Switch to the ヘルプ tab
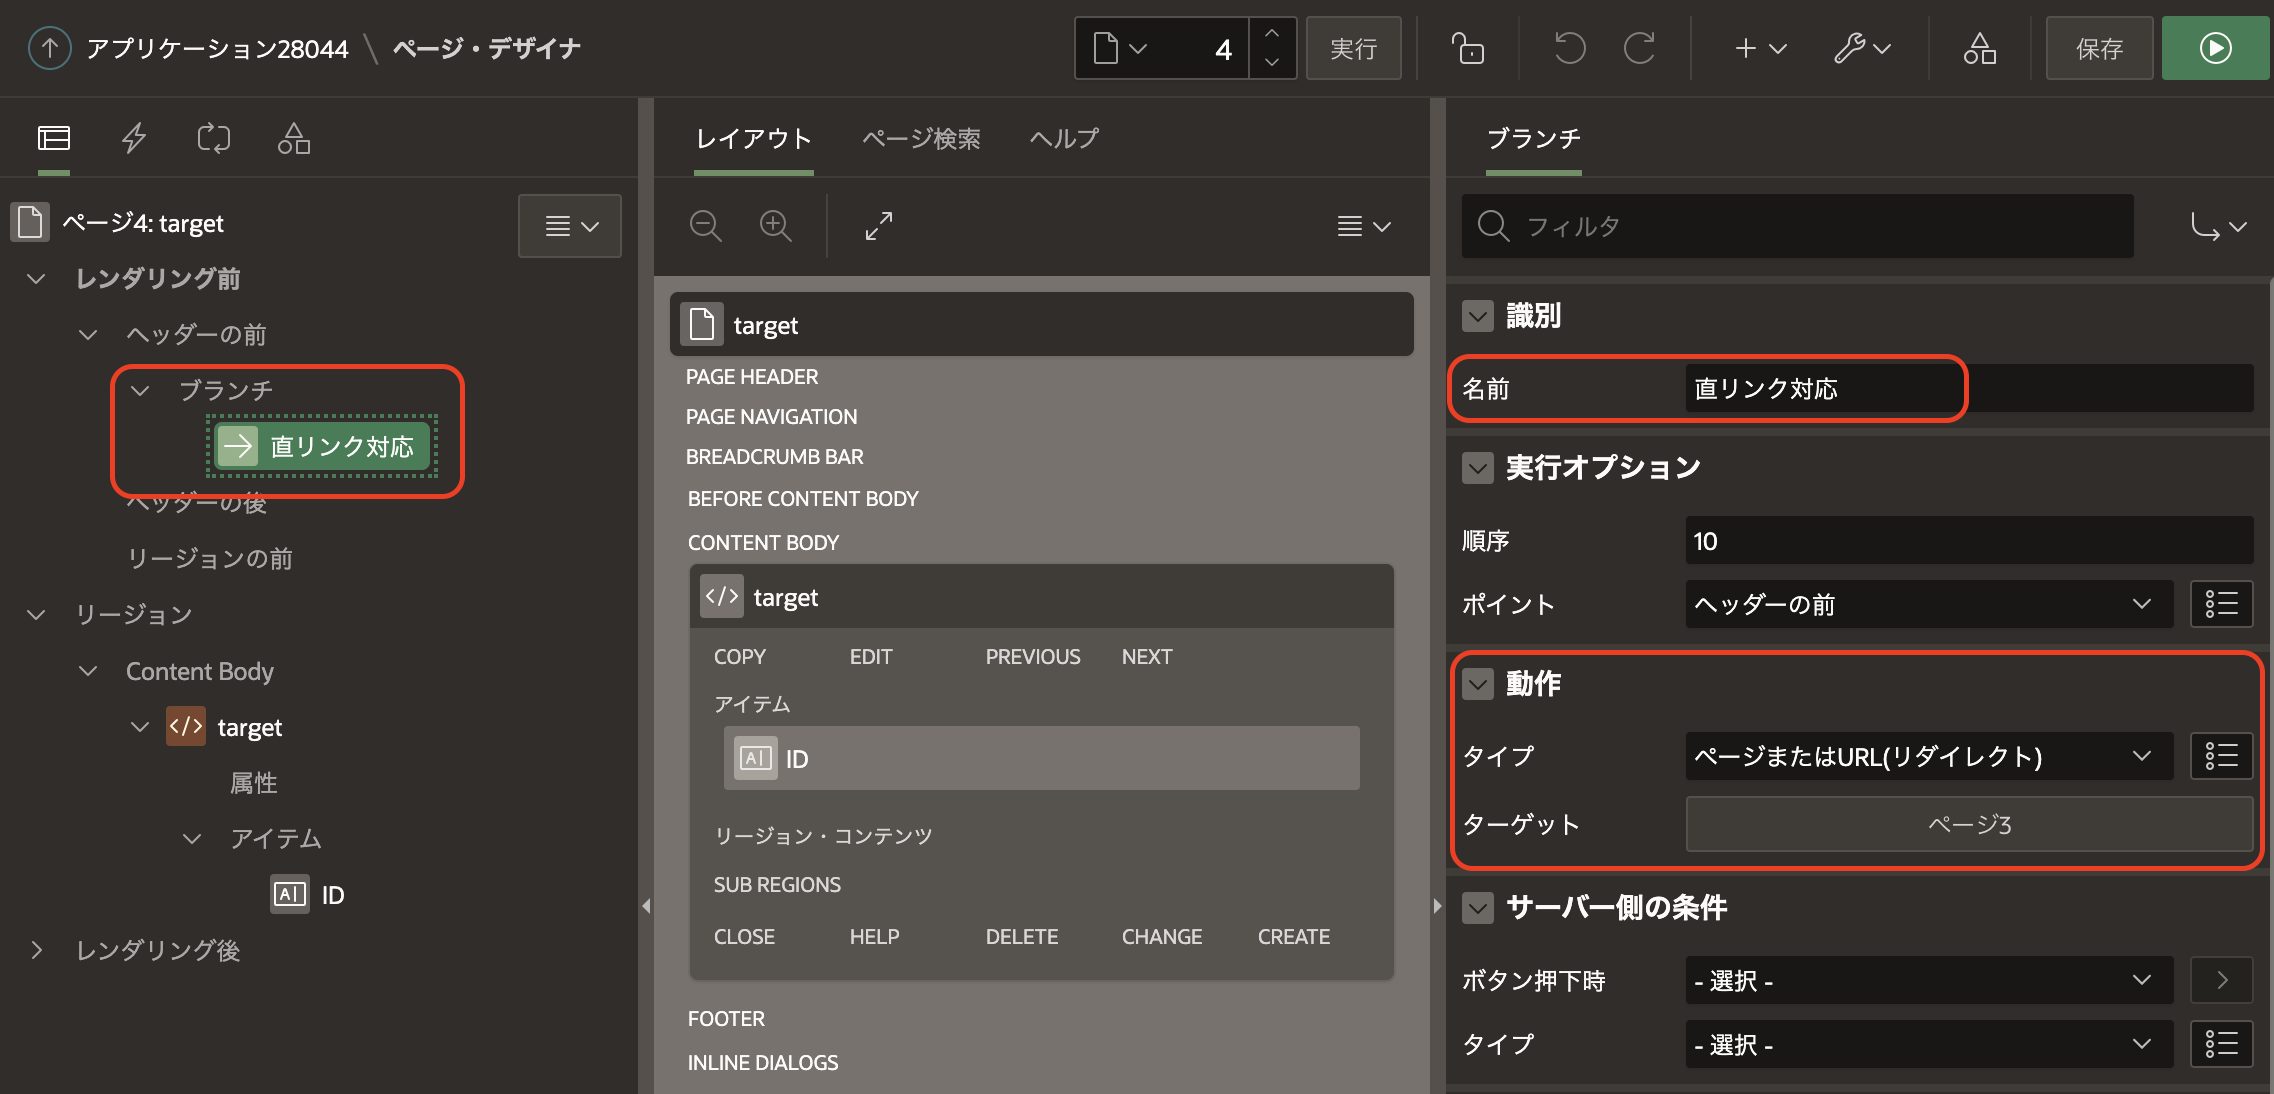The image size is (2274, 1094). (1064, 138)
